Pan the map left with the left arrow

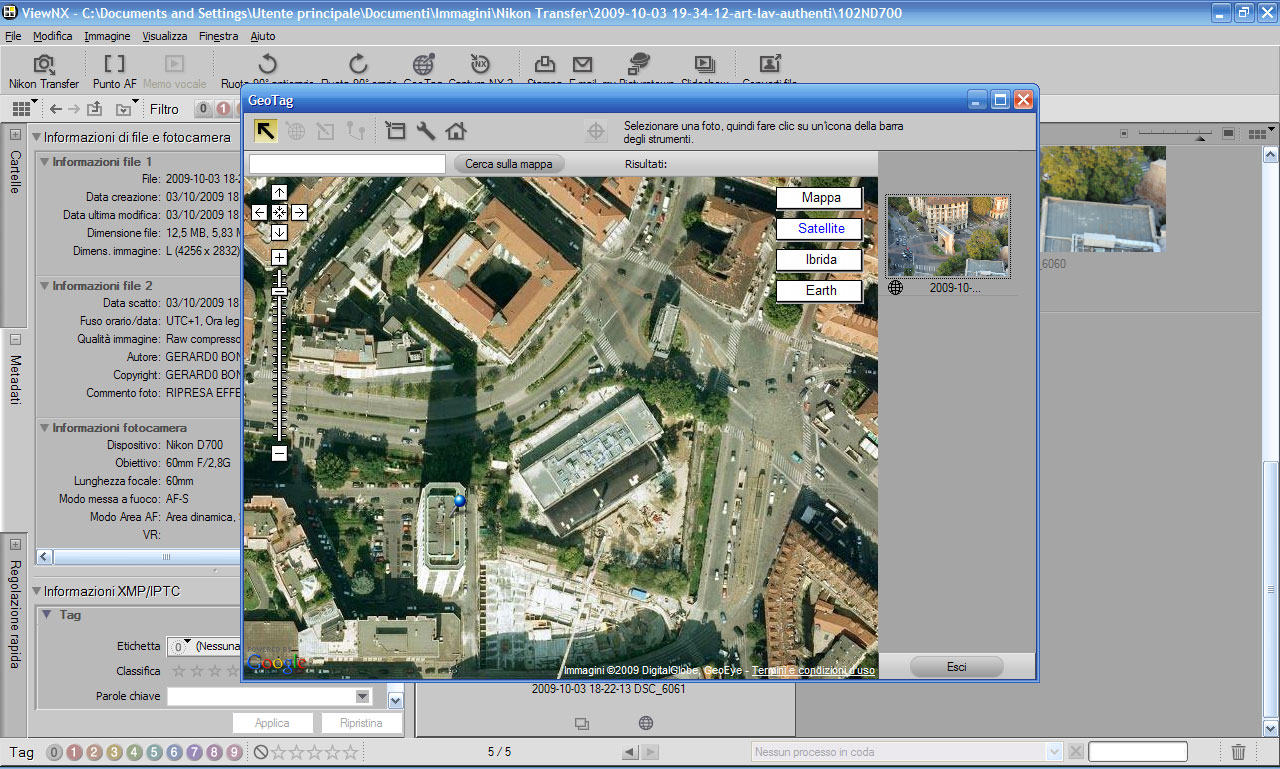[259, 212]
